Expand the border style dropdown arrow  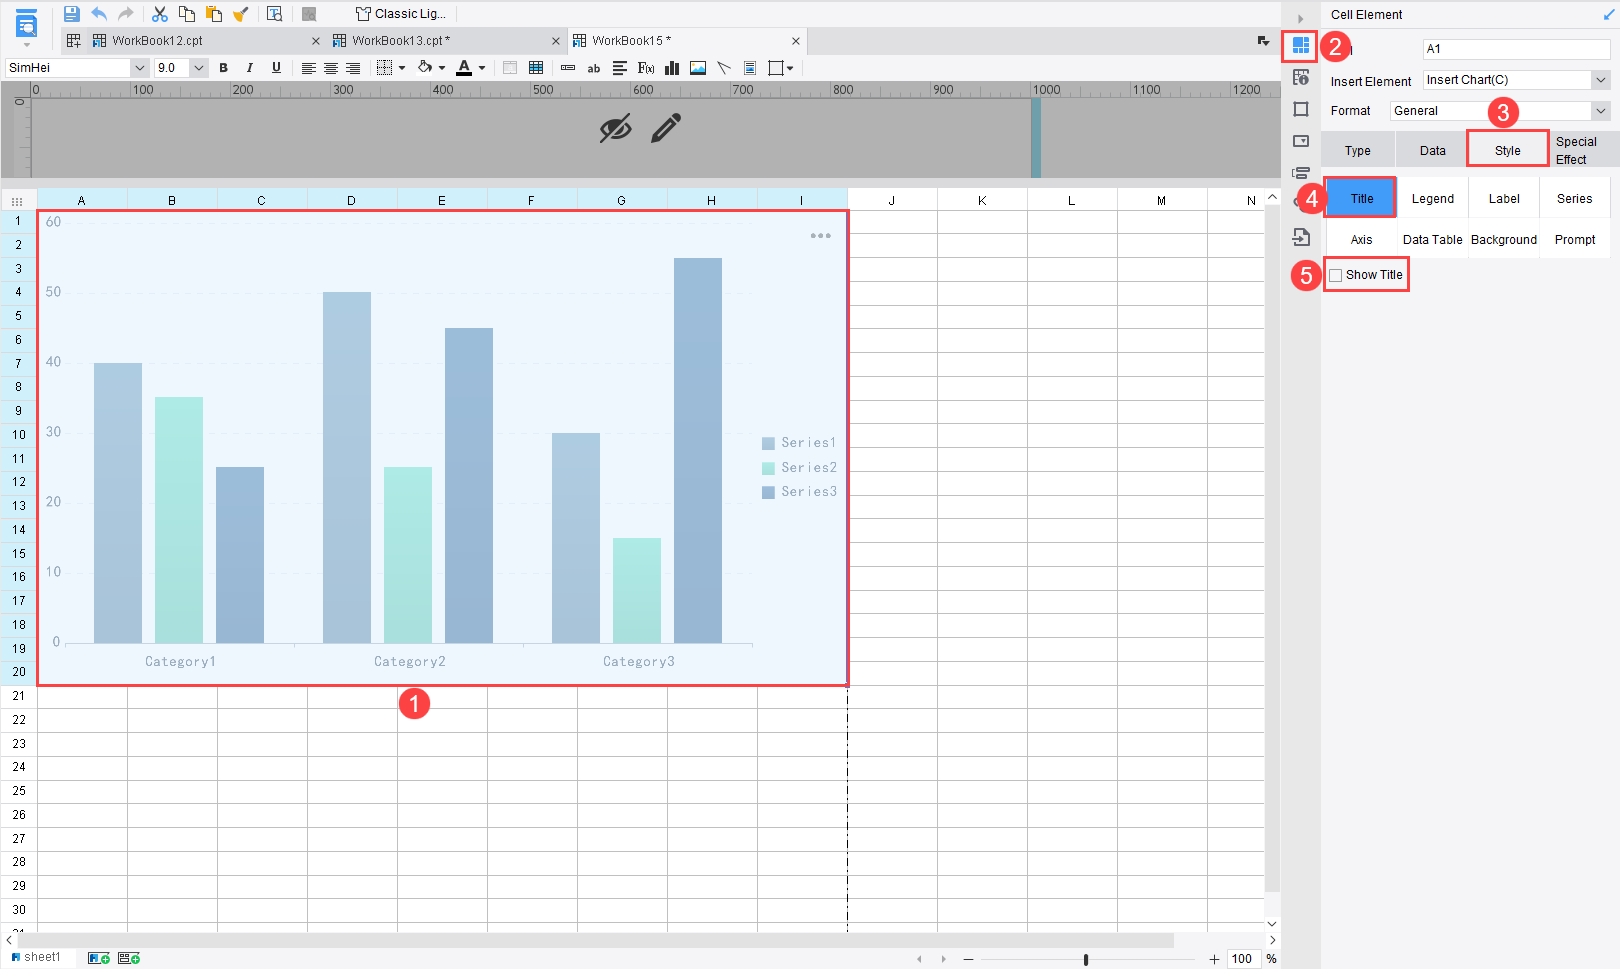402,68
